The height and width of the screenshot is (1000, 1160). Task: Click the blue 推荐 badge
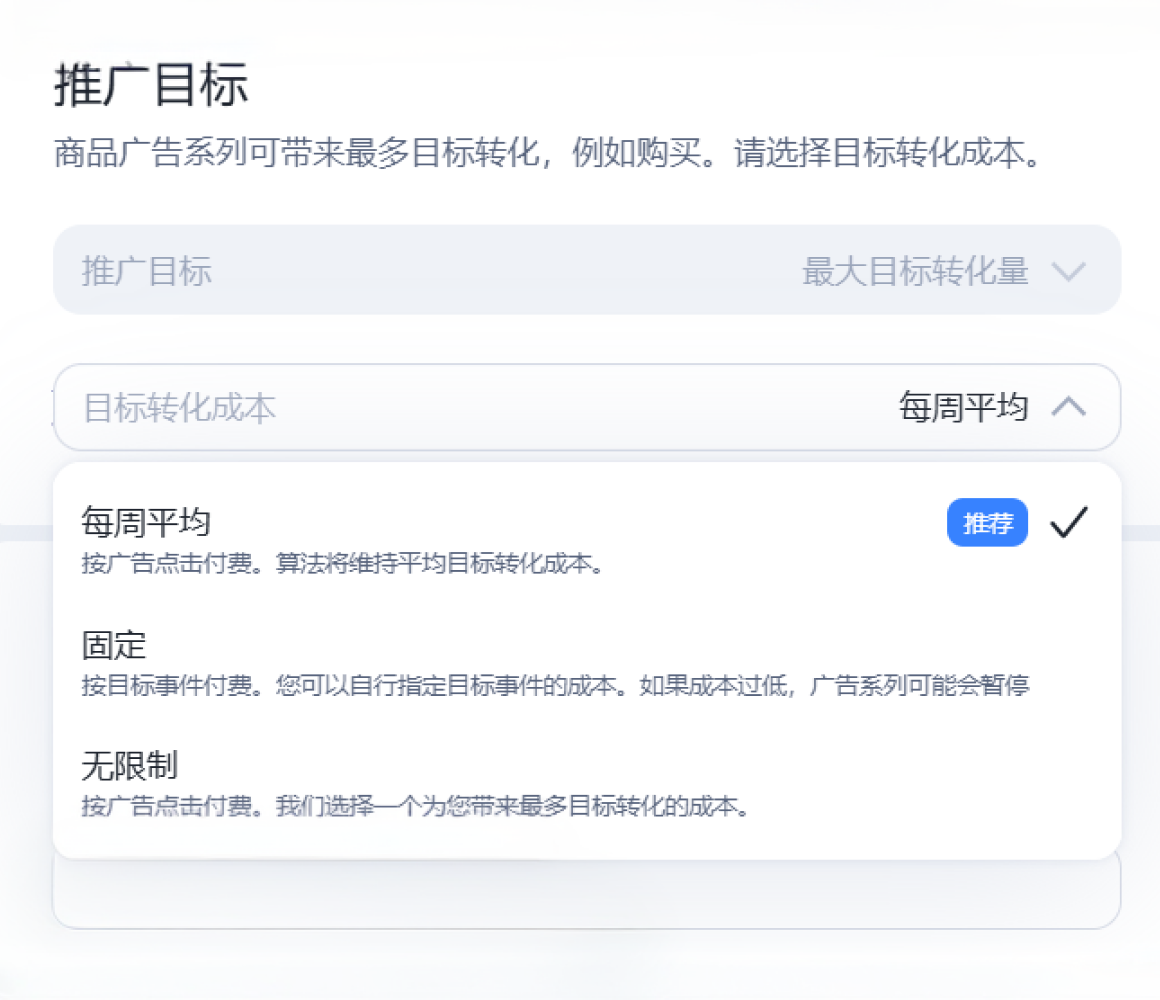tap(987, 523)
